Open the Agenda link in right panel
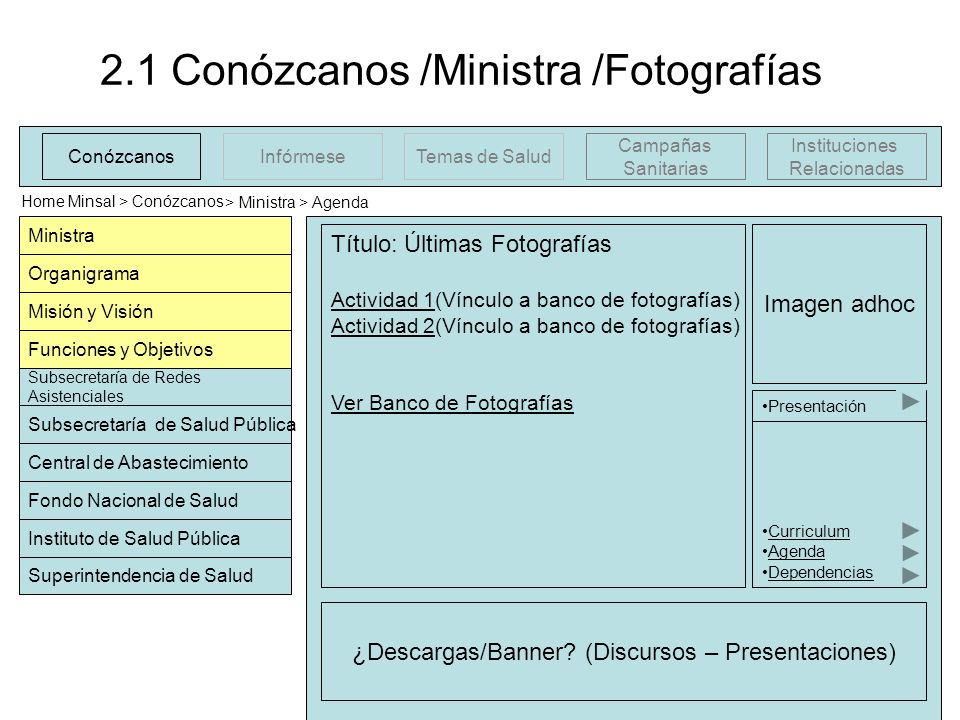This screenshot has height=720, width=960. tap(796, 552)
